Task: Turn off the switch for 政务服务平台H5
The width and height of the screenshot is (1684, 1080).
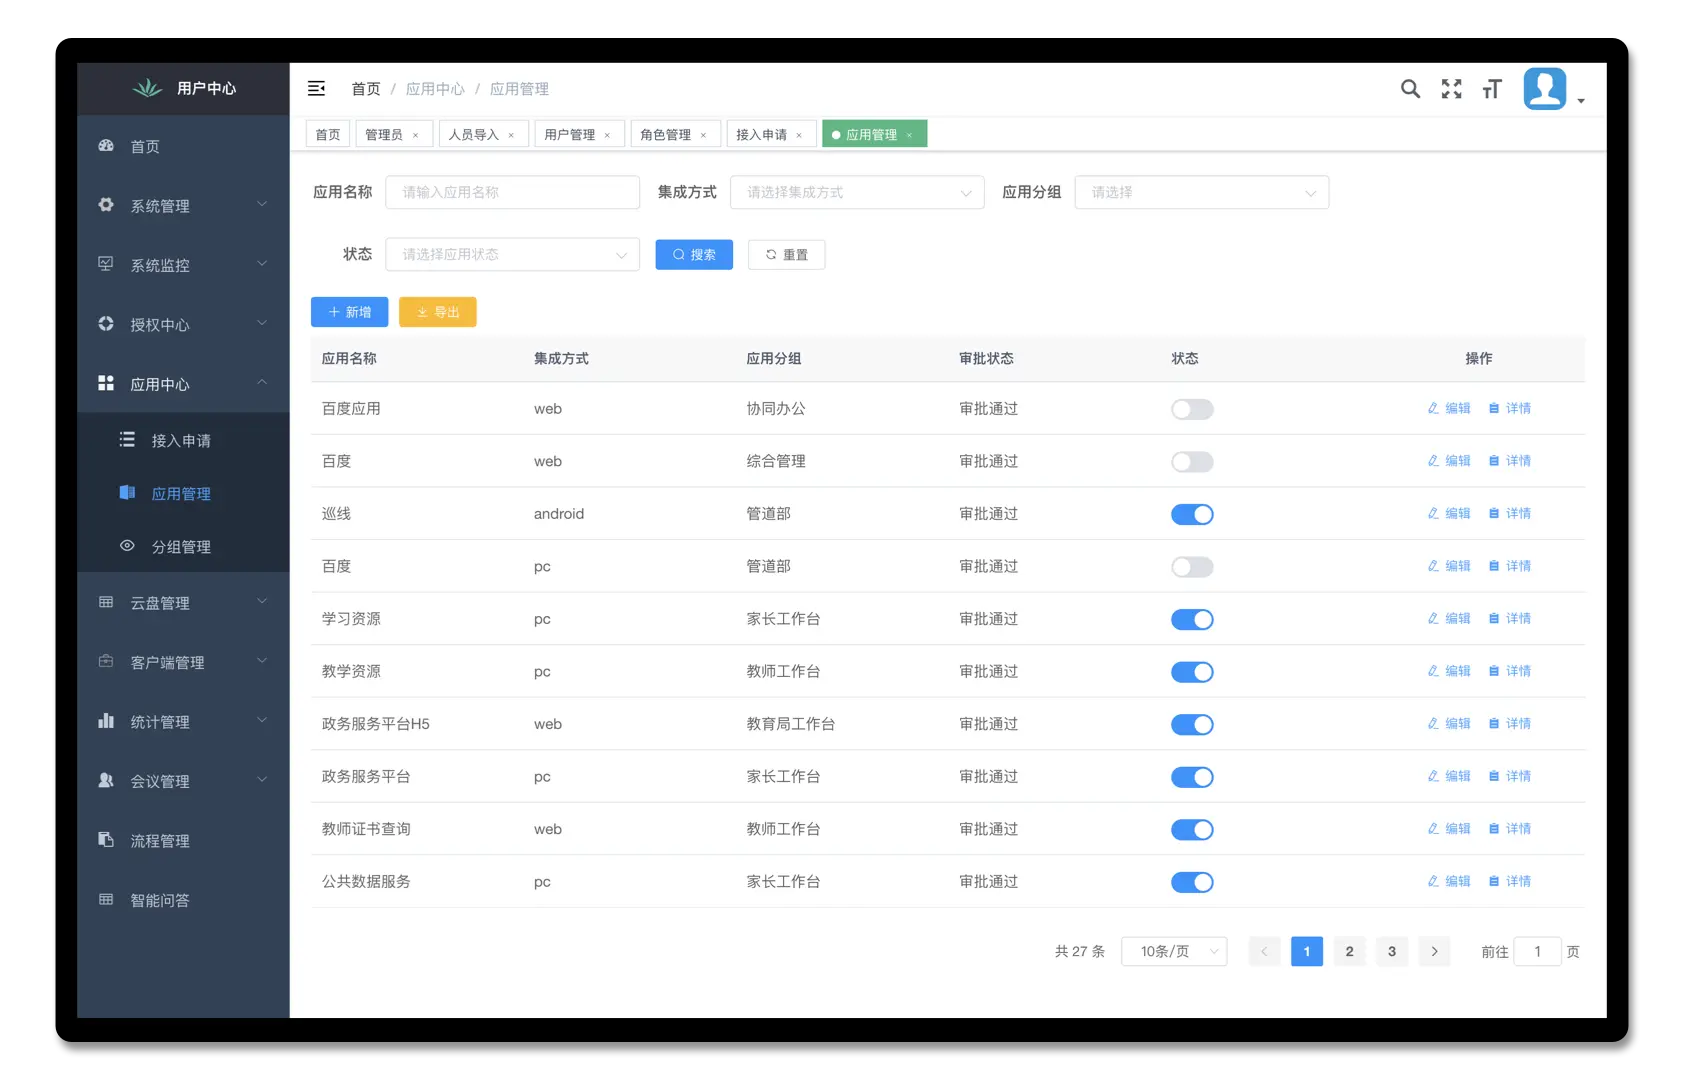Action: tap(1192, 724)
